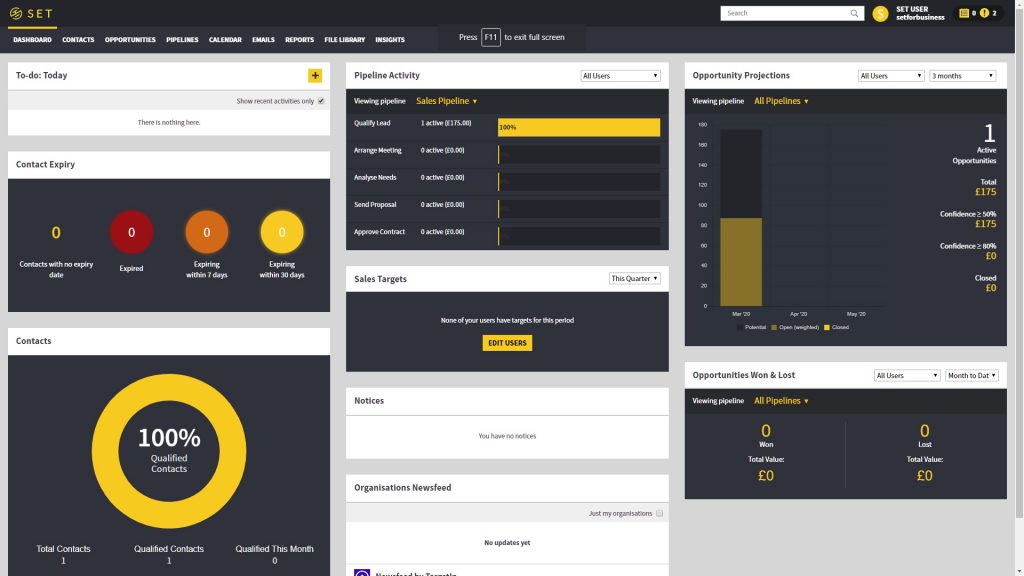
Task: Enable Just my organisations checkbox
Action: click(660, 513)
